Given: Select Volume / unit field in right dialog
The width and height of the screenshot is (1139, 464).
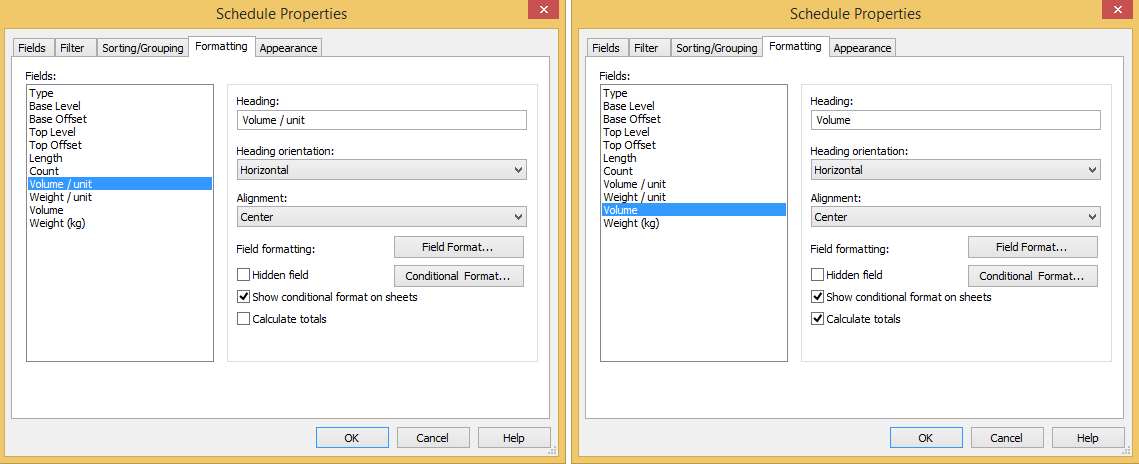Looking at the screenshot, I should 694,184.
